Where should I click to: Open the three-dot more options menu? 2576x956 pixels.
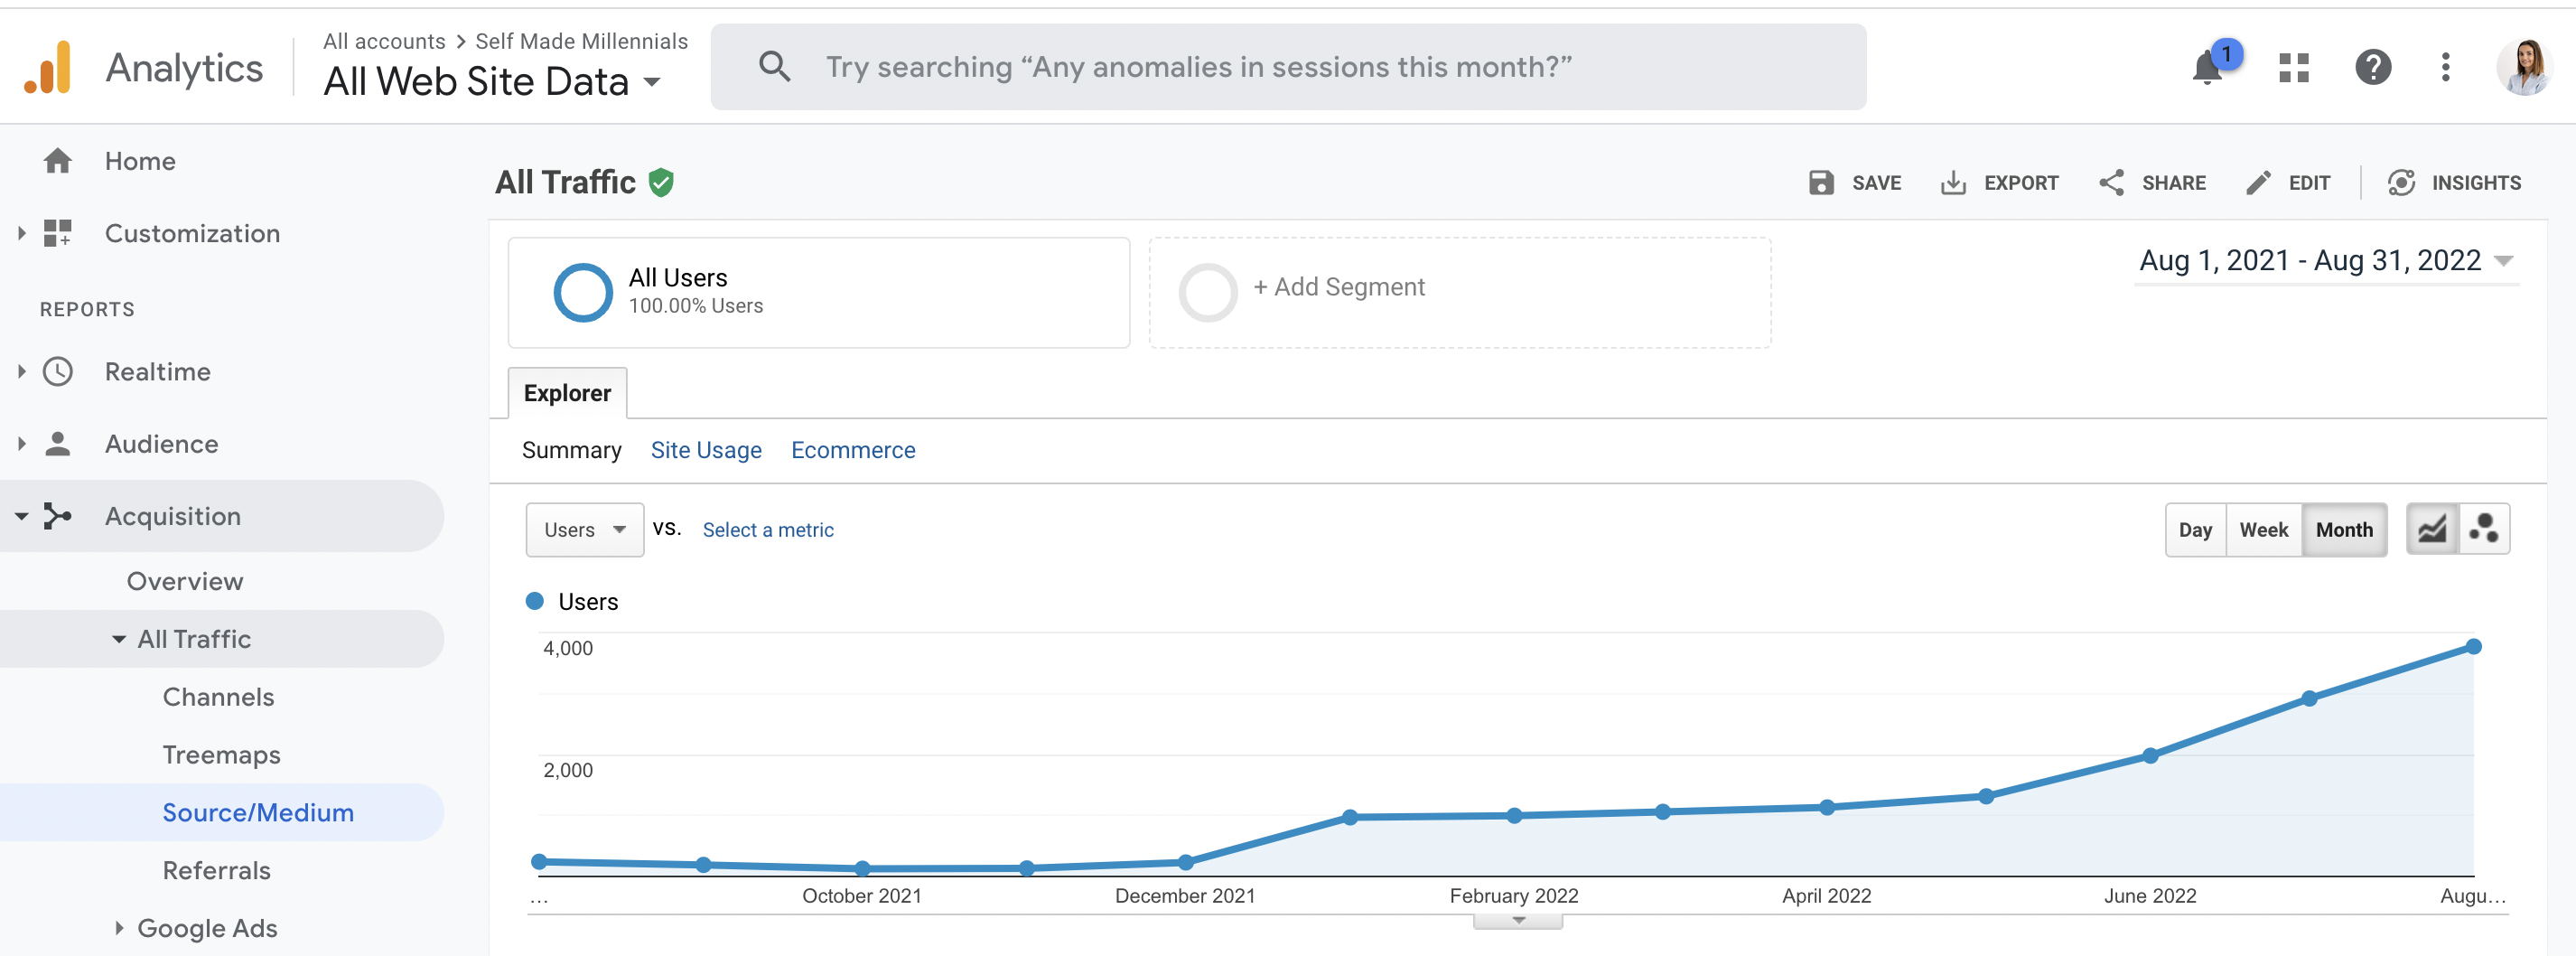2445,68
